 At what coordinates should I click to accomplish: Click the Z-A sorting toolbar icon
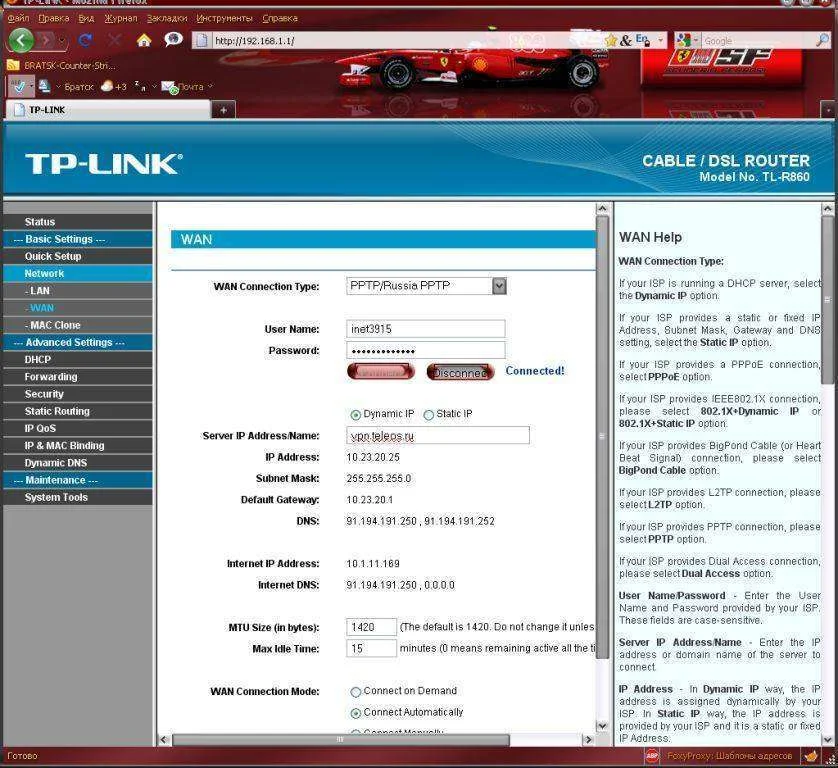140,86
